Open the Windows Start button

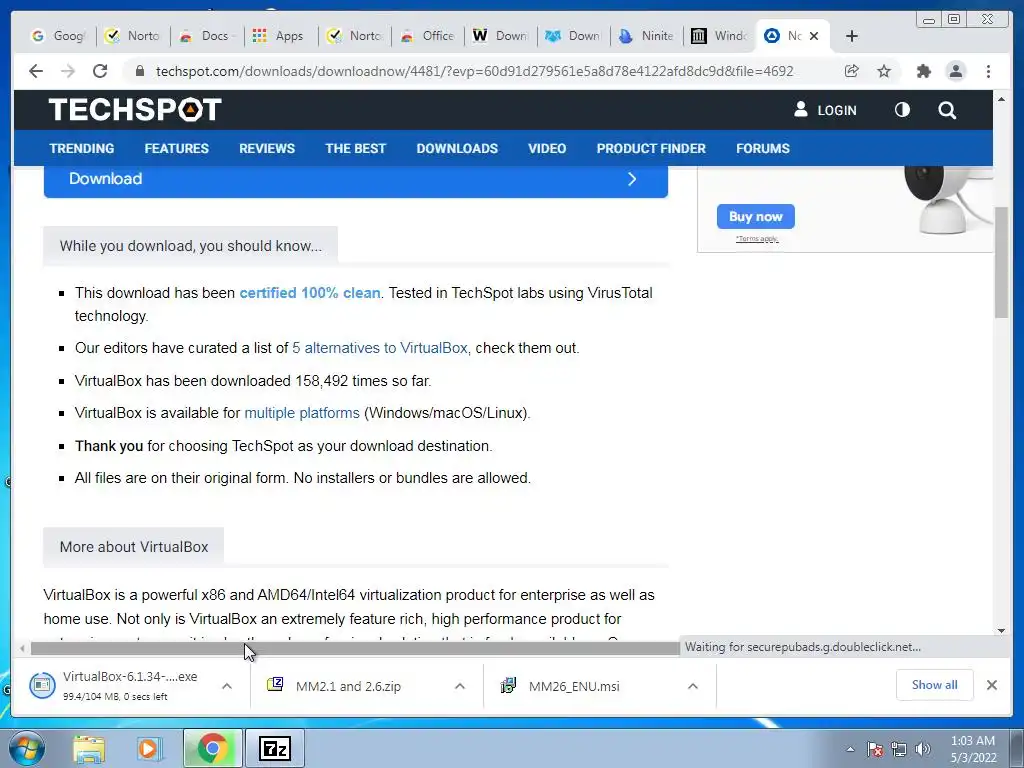coord(25,748)
